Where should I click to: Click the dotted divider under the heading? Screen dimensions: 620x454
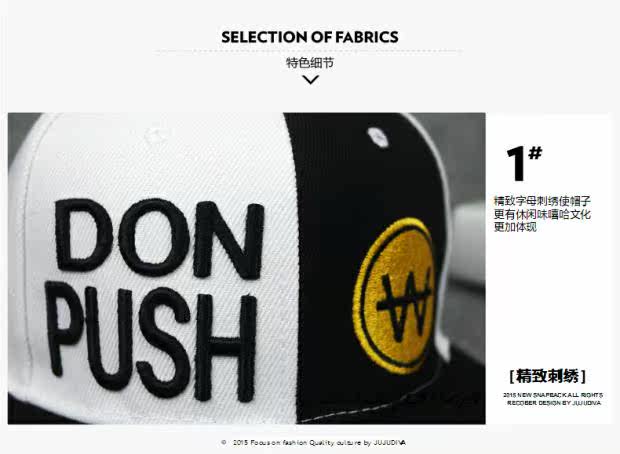click(308, 51)
